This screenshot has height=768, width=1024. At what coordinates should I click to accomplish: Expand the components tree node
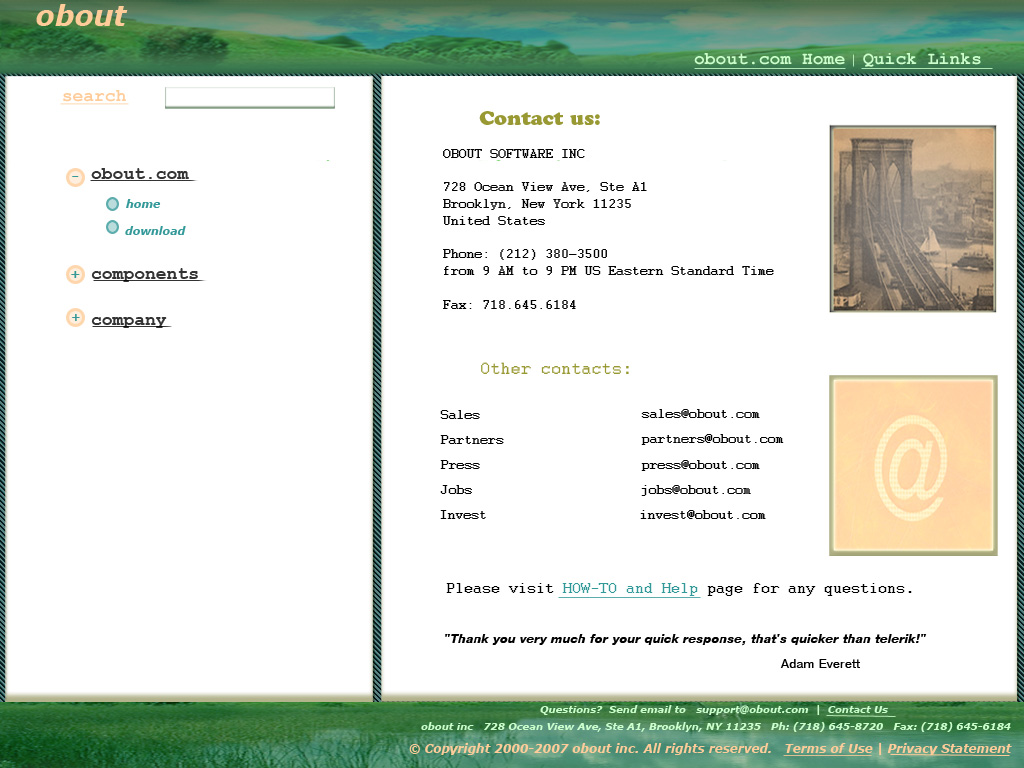tap(75, 274)
